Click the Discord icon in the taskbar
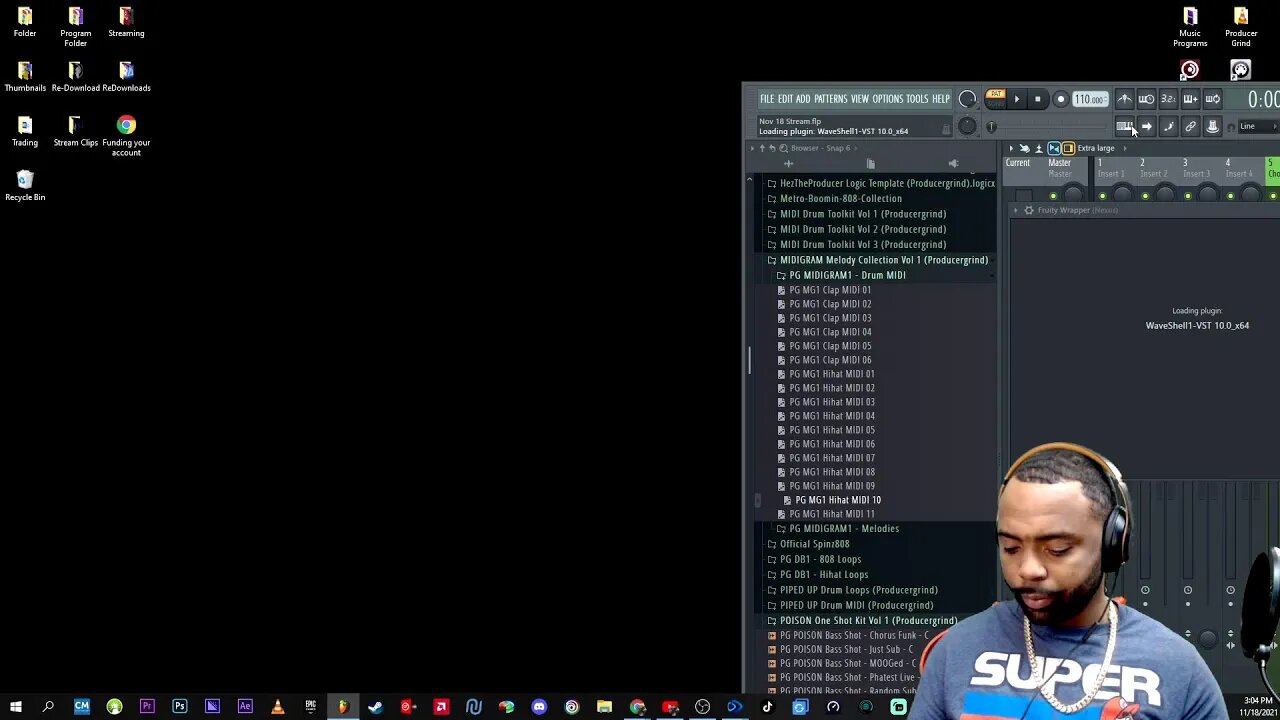 tap(539, 707)
